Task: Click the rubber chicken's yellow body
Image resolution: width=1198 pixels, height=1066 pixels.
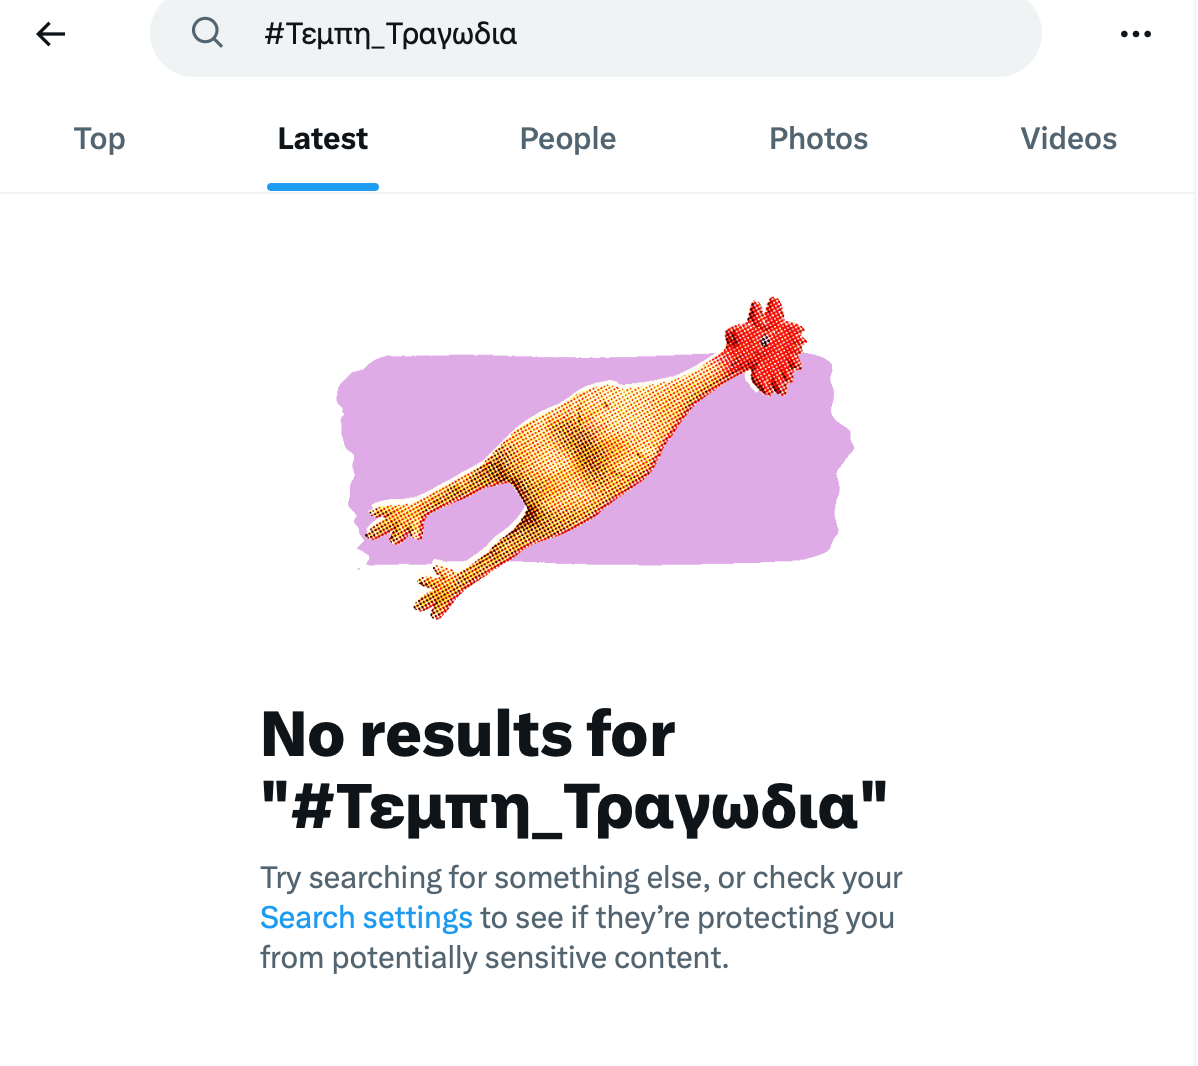Action: (580, 450)
